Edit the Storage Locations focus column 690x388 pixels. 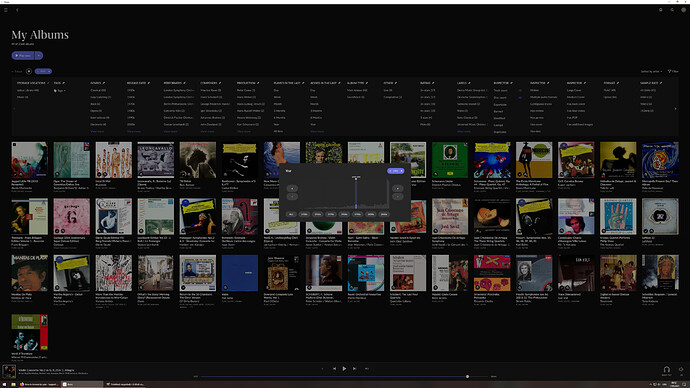click(48, 83)
